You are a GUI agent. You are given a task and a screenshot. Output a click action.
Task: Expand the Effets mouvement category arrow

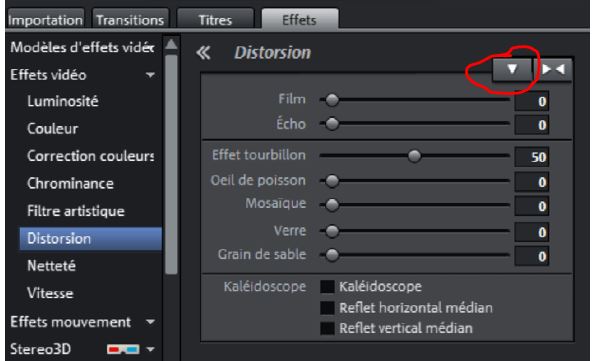pyautogui.click(x=150, y=322)
